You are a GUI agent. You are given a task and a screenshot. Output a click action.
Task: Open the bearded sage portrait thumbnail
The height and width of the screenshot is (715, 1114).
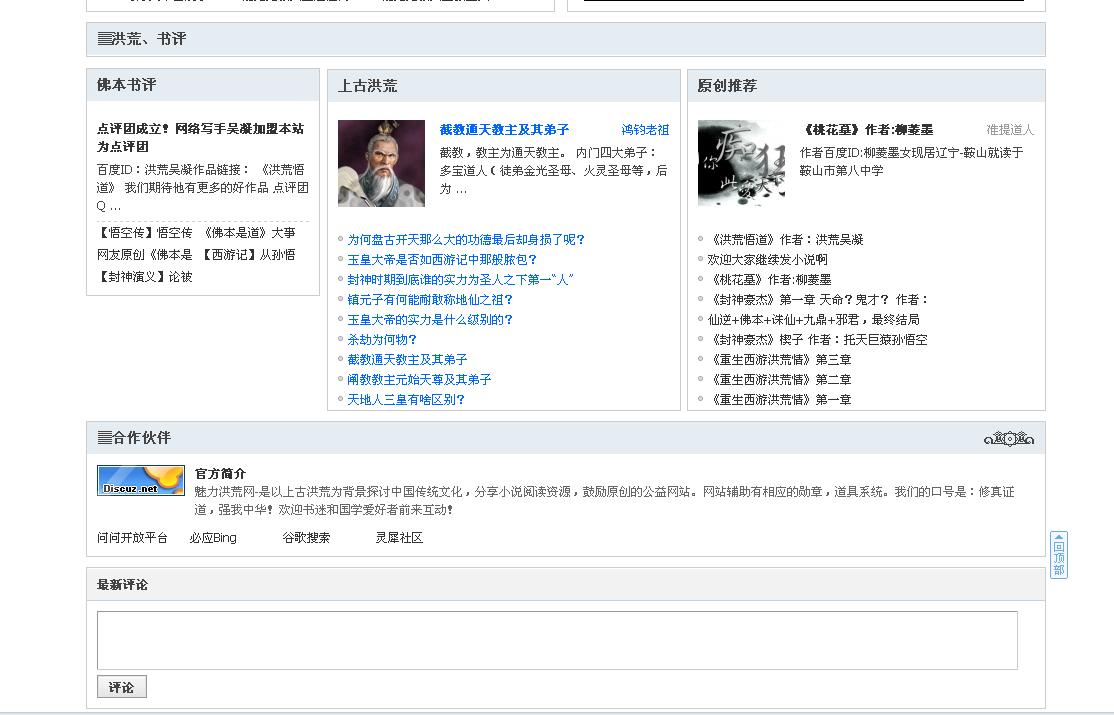click(x=381, y=163)
